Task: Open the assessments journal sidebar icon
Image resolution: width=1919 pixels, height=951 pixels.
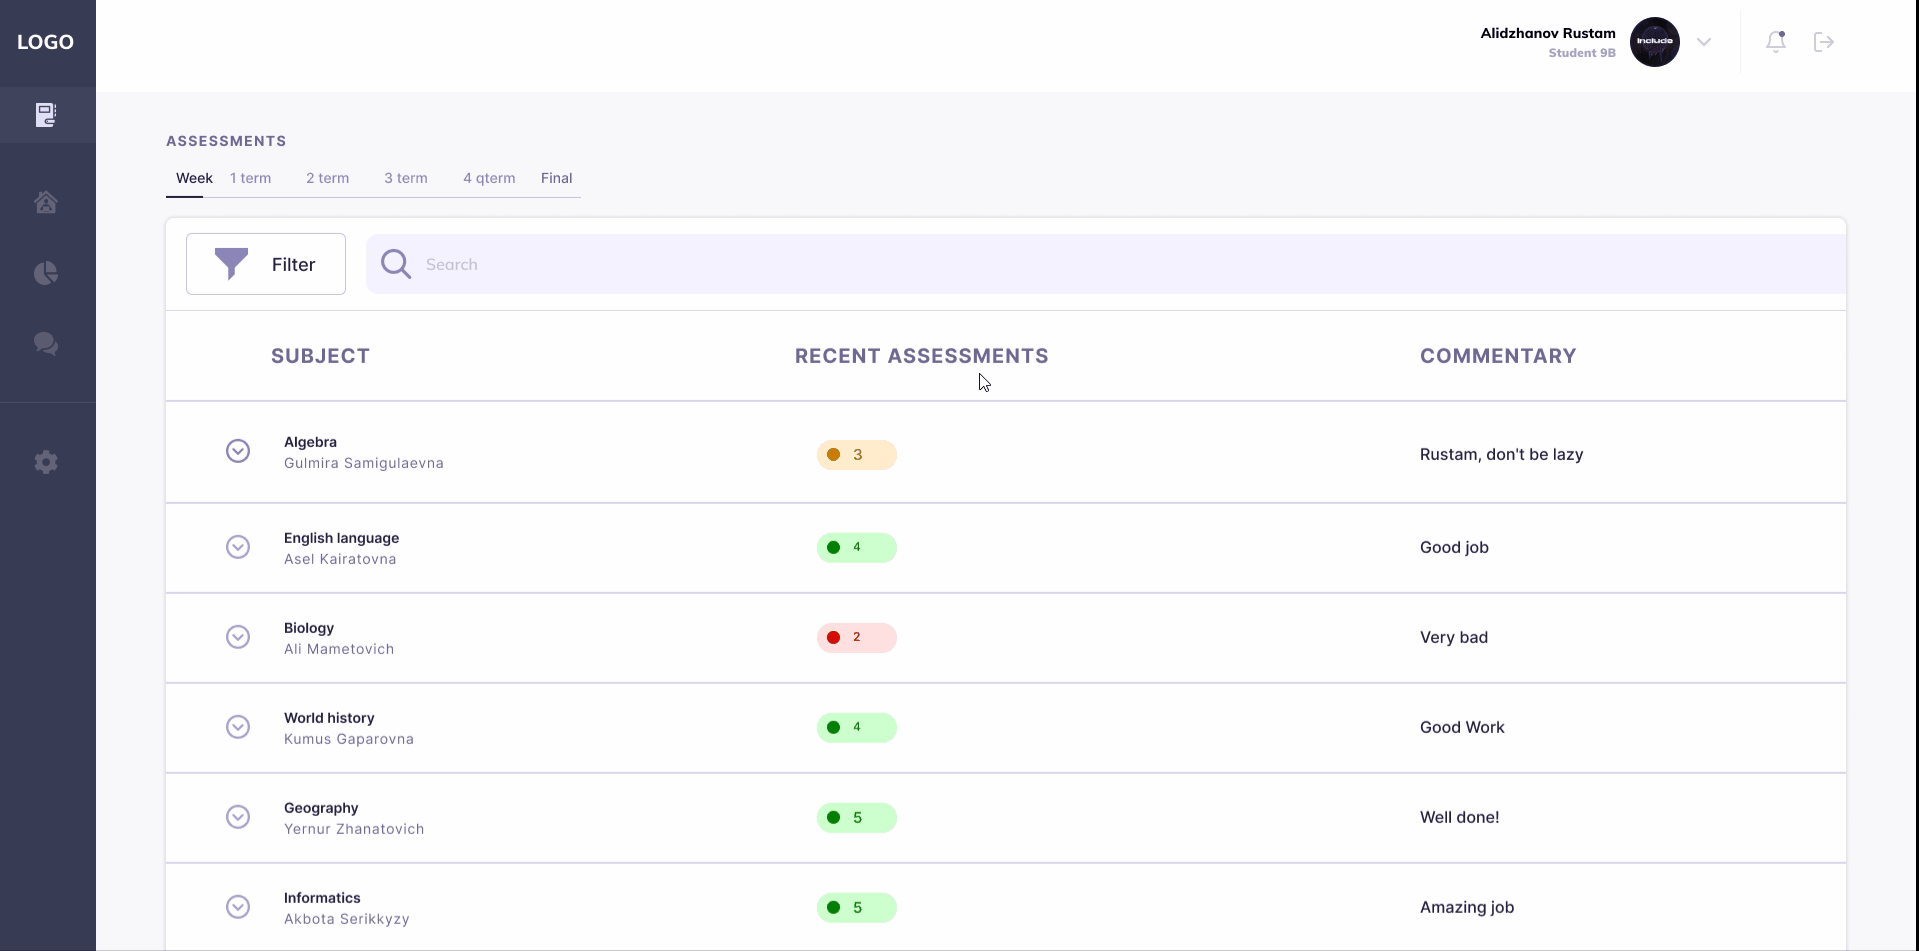Action: tap(46, 115)
